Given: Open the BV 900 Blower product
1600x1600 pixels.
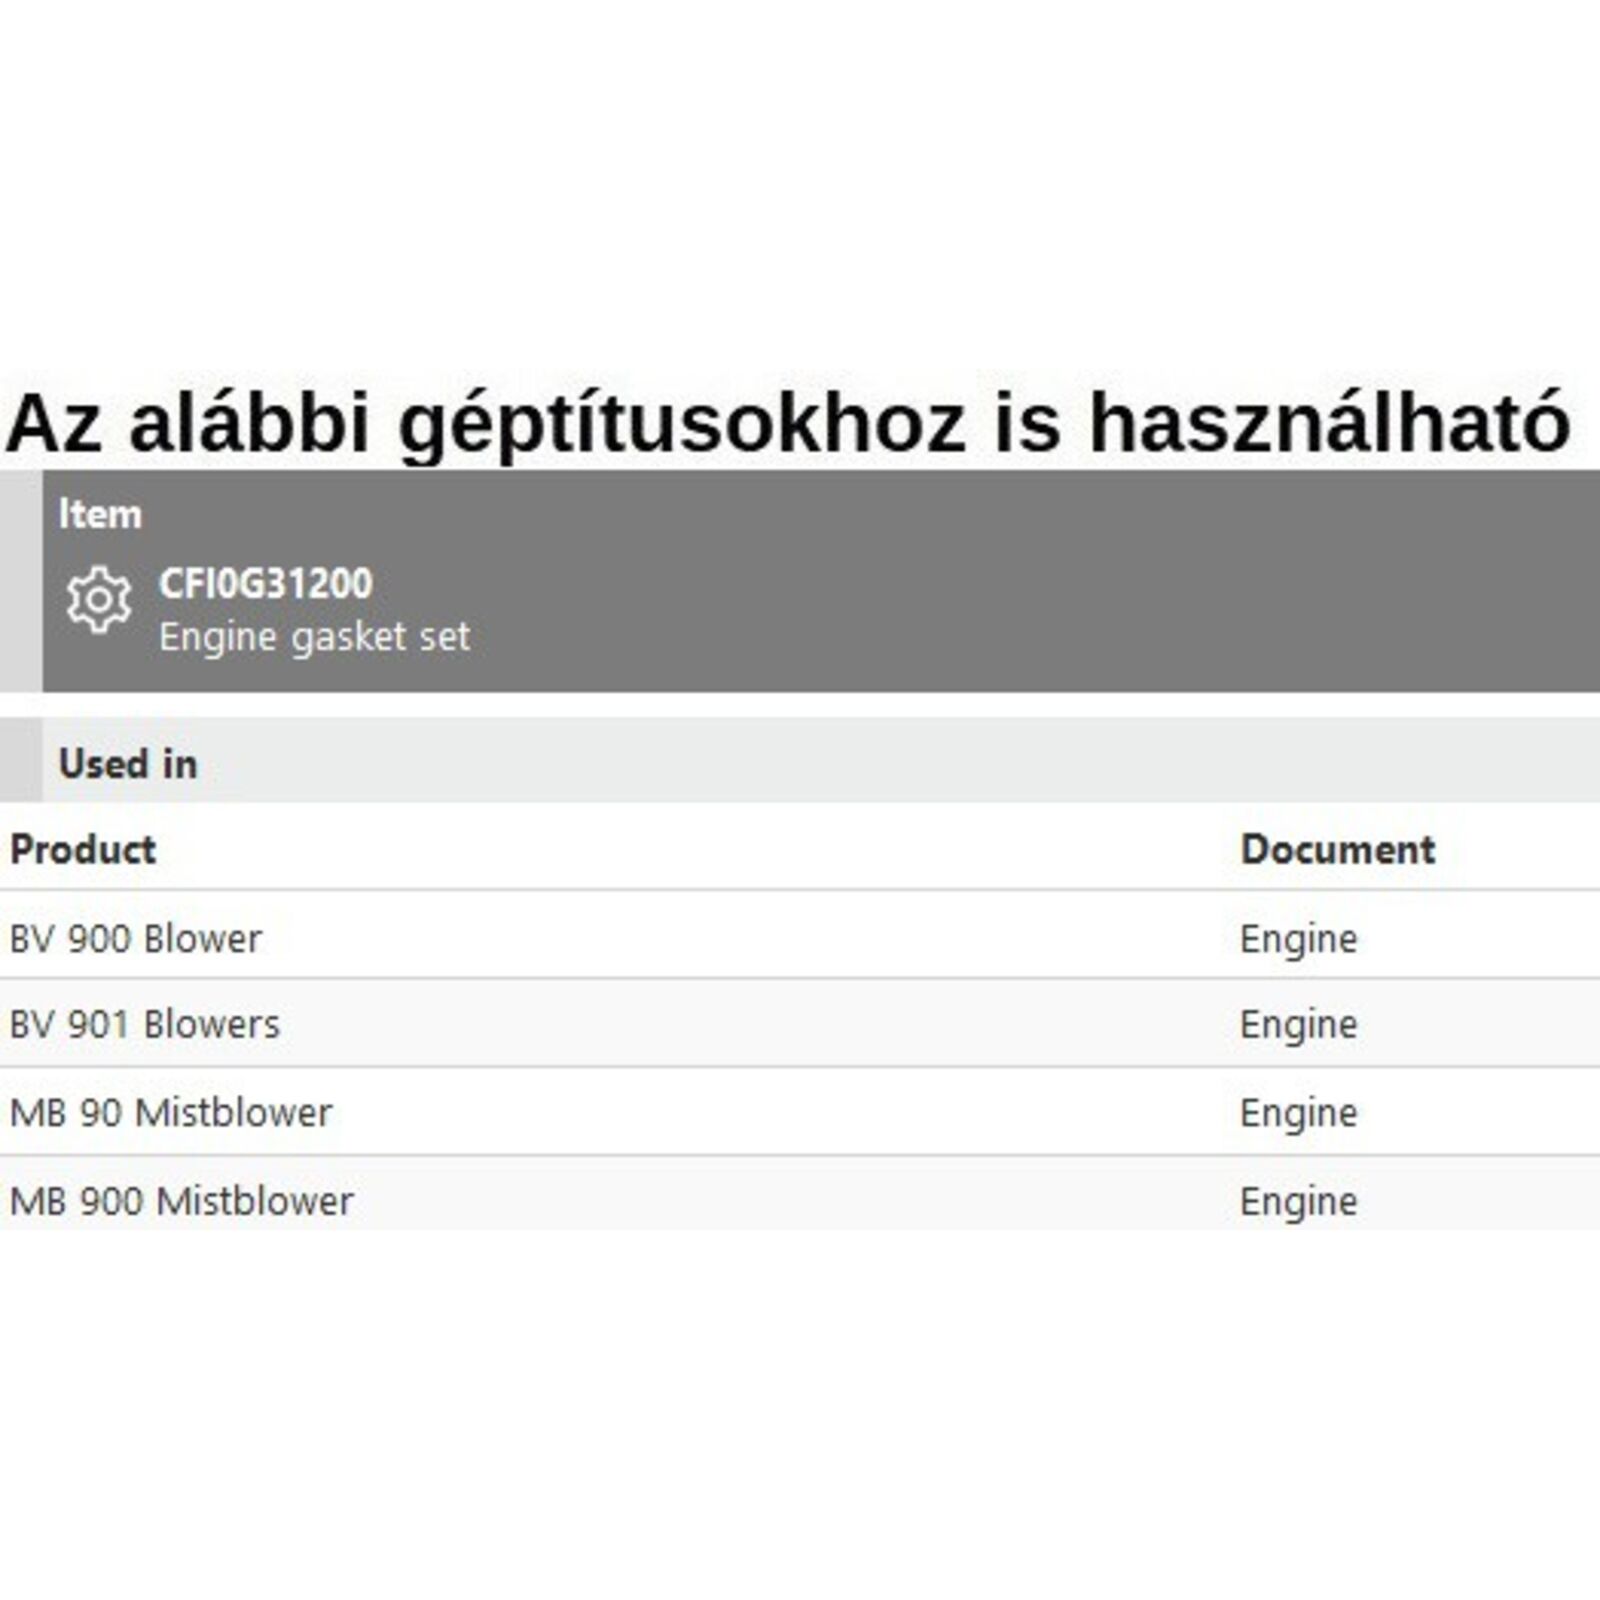Looking at the screenshot, I should 136,939.
